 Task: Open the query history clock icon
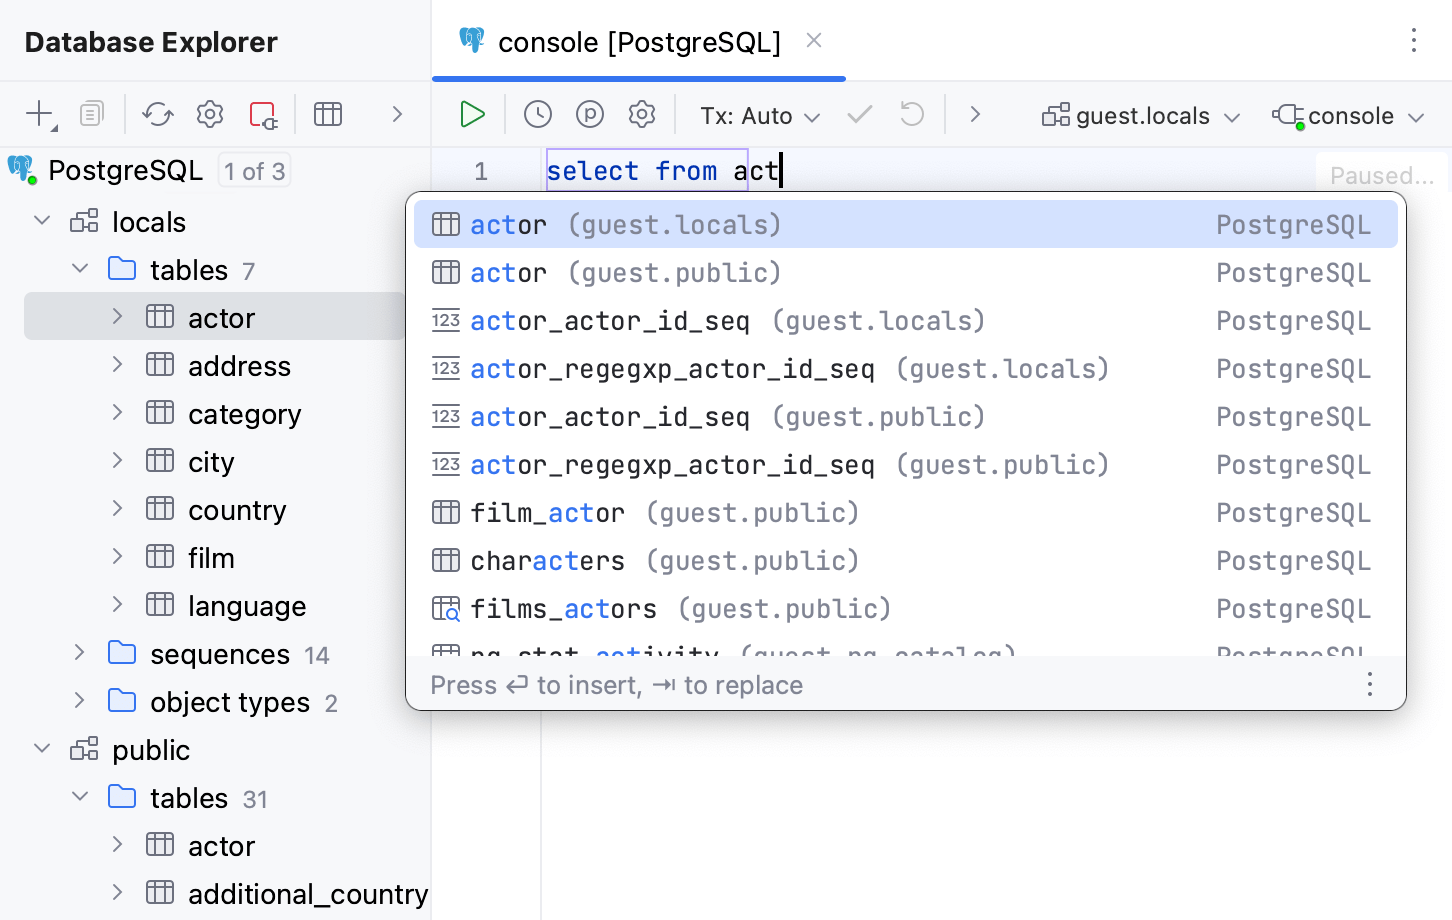538,115
